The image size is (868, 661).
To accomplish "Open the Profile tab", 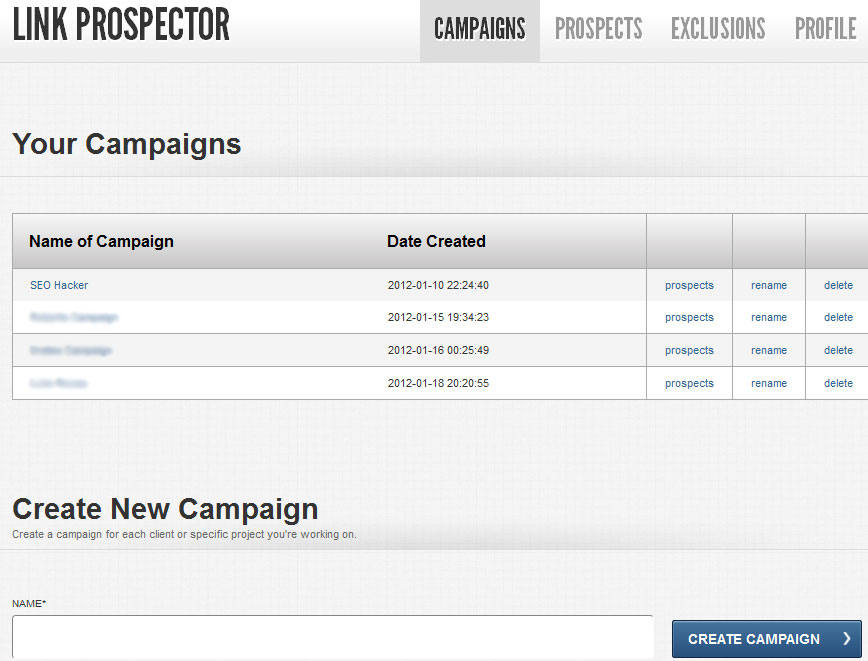I will pyautogui.click(x=825, y=29).
